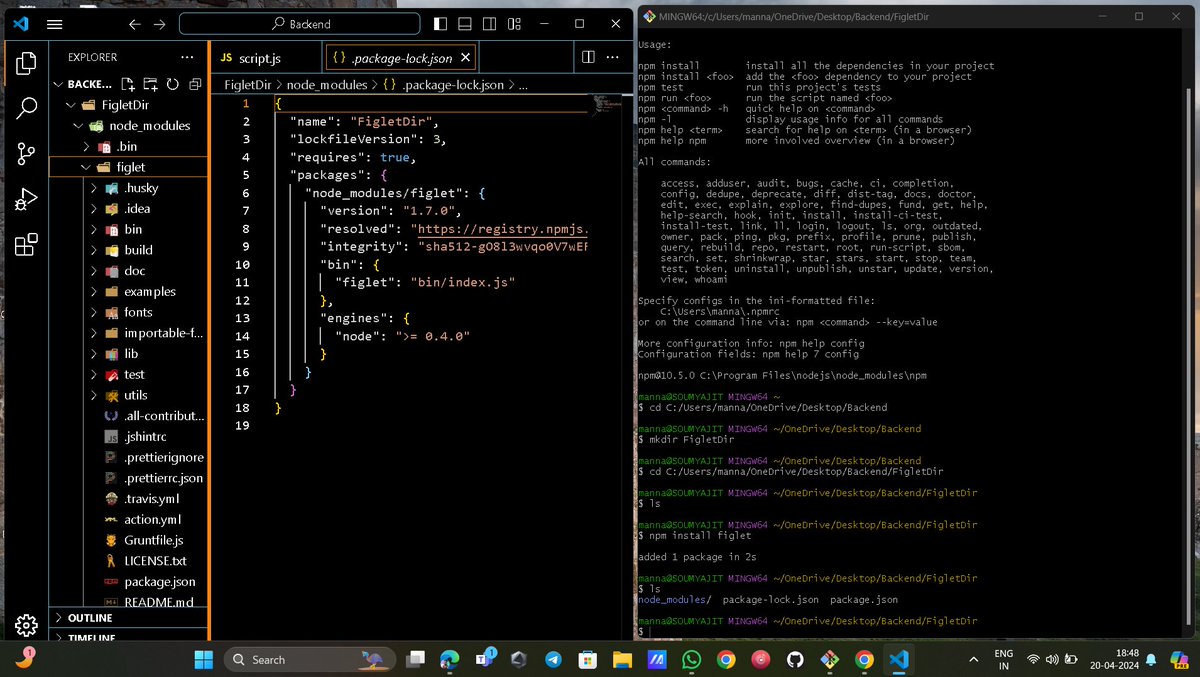Click the editor minimap preview

click(x=608, y=106)
